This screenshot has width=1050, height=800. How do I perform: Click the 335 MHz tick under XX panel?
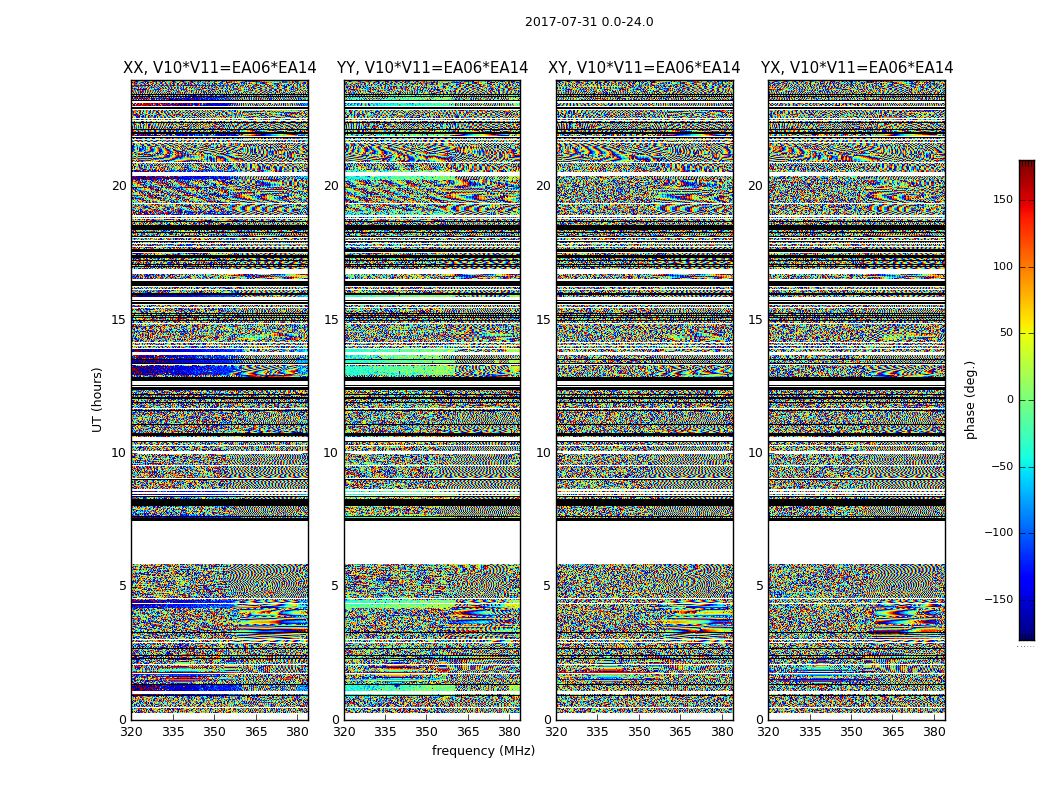tap(173, 732)
